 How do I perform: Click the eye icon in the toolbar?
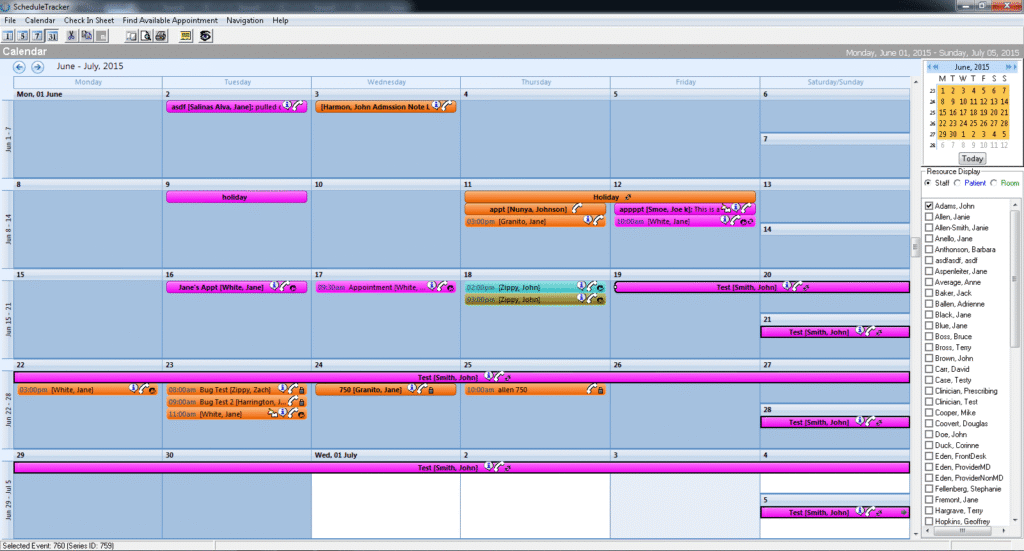pyautogui.click(x=205, y=36)
